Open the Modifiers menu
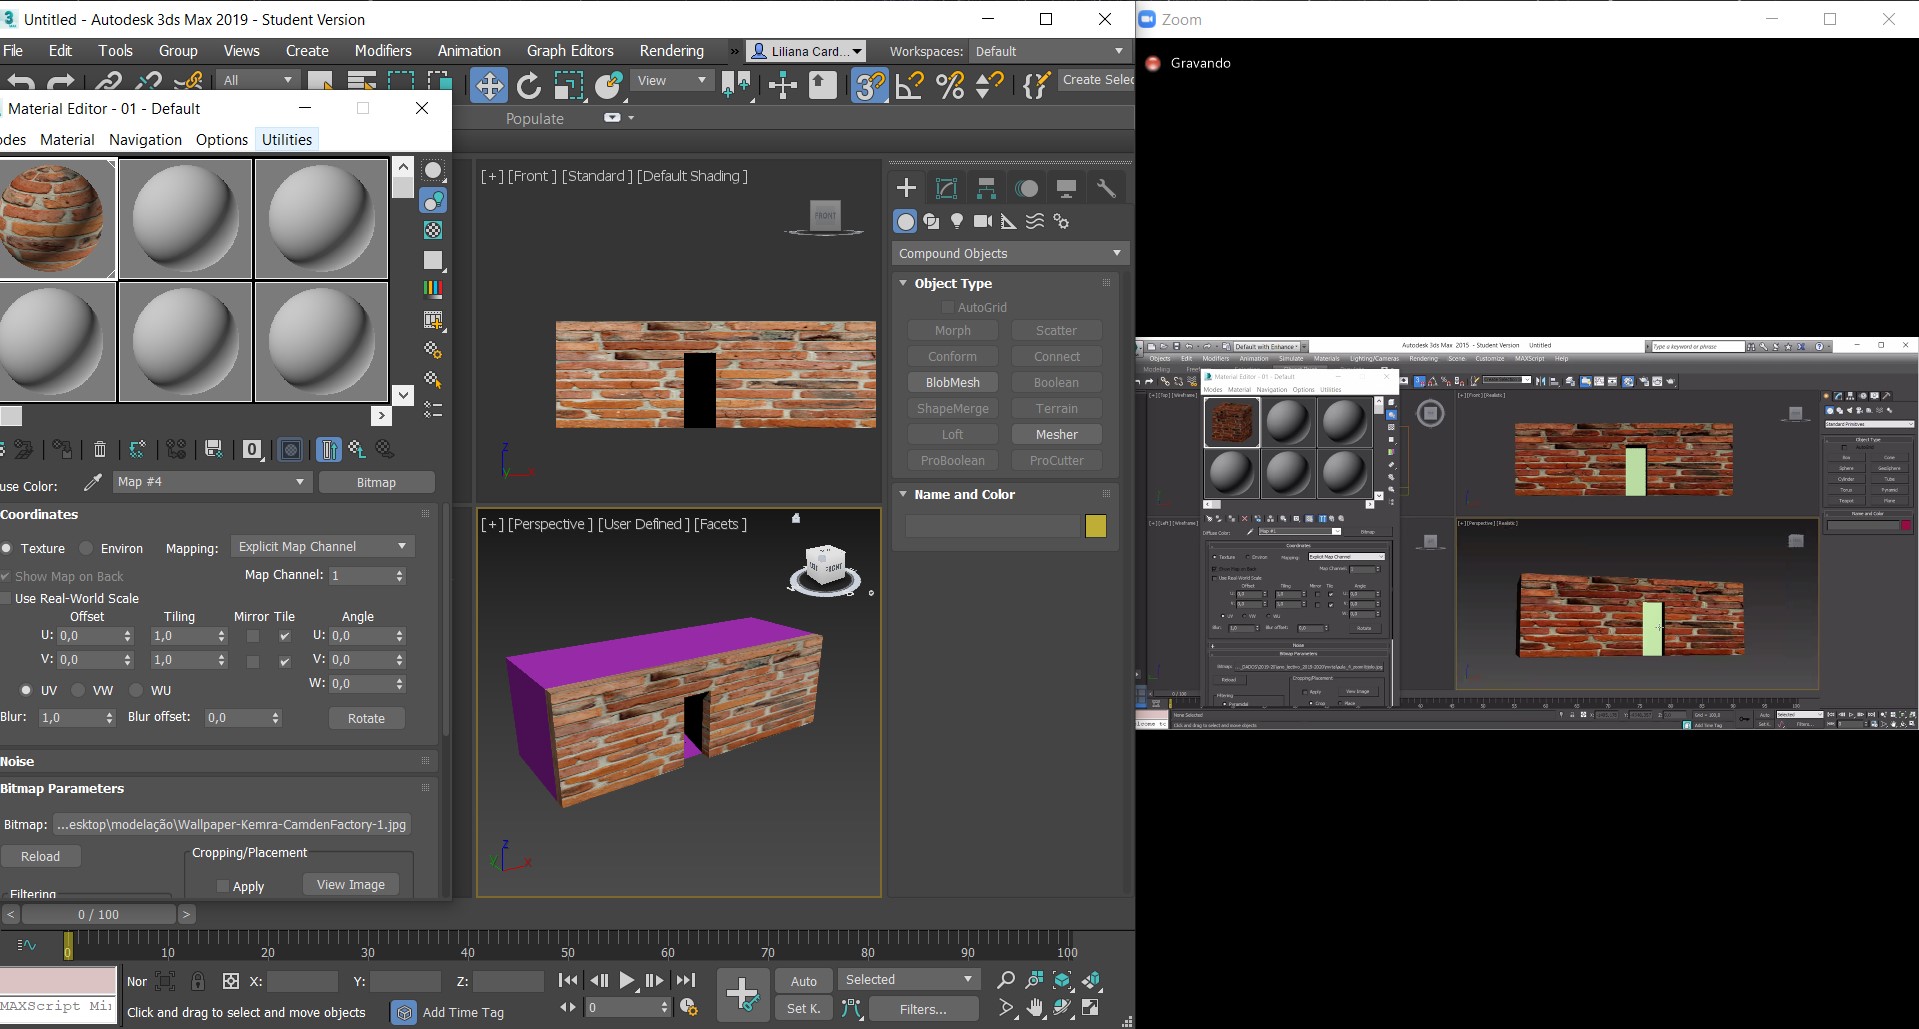Image resolution: width=1919 pixels, height=1029 pixels. point(383,51)
